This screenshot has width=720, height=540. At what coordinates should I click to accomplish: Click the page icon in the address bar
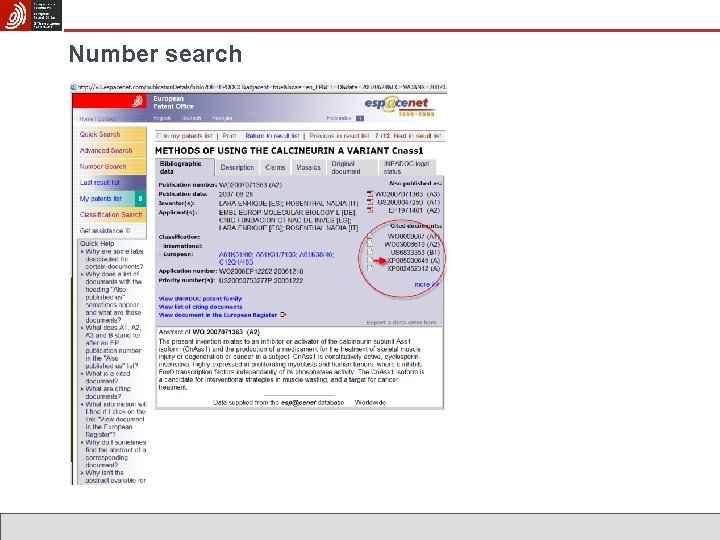coord(73,87)
